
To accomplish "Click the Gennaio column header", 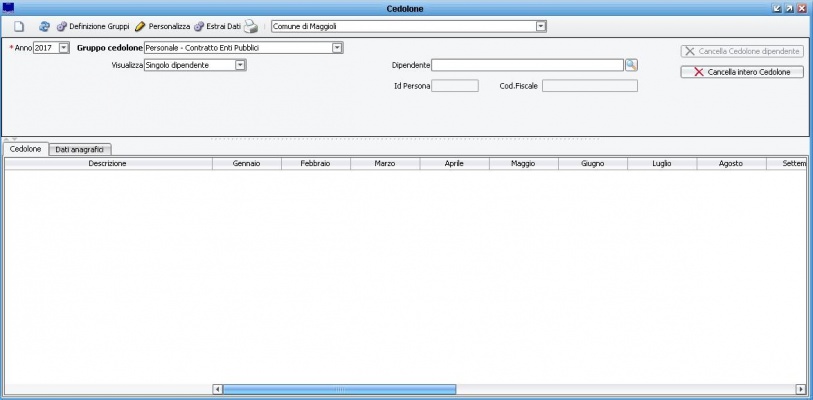I will (x=246, y=163).
